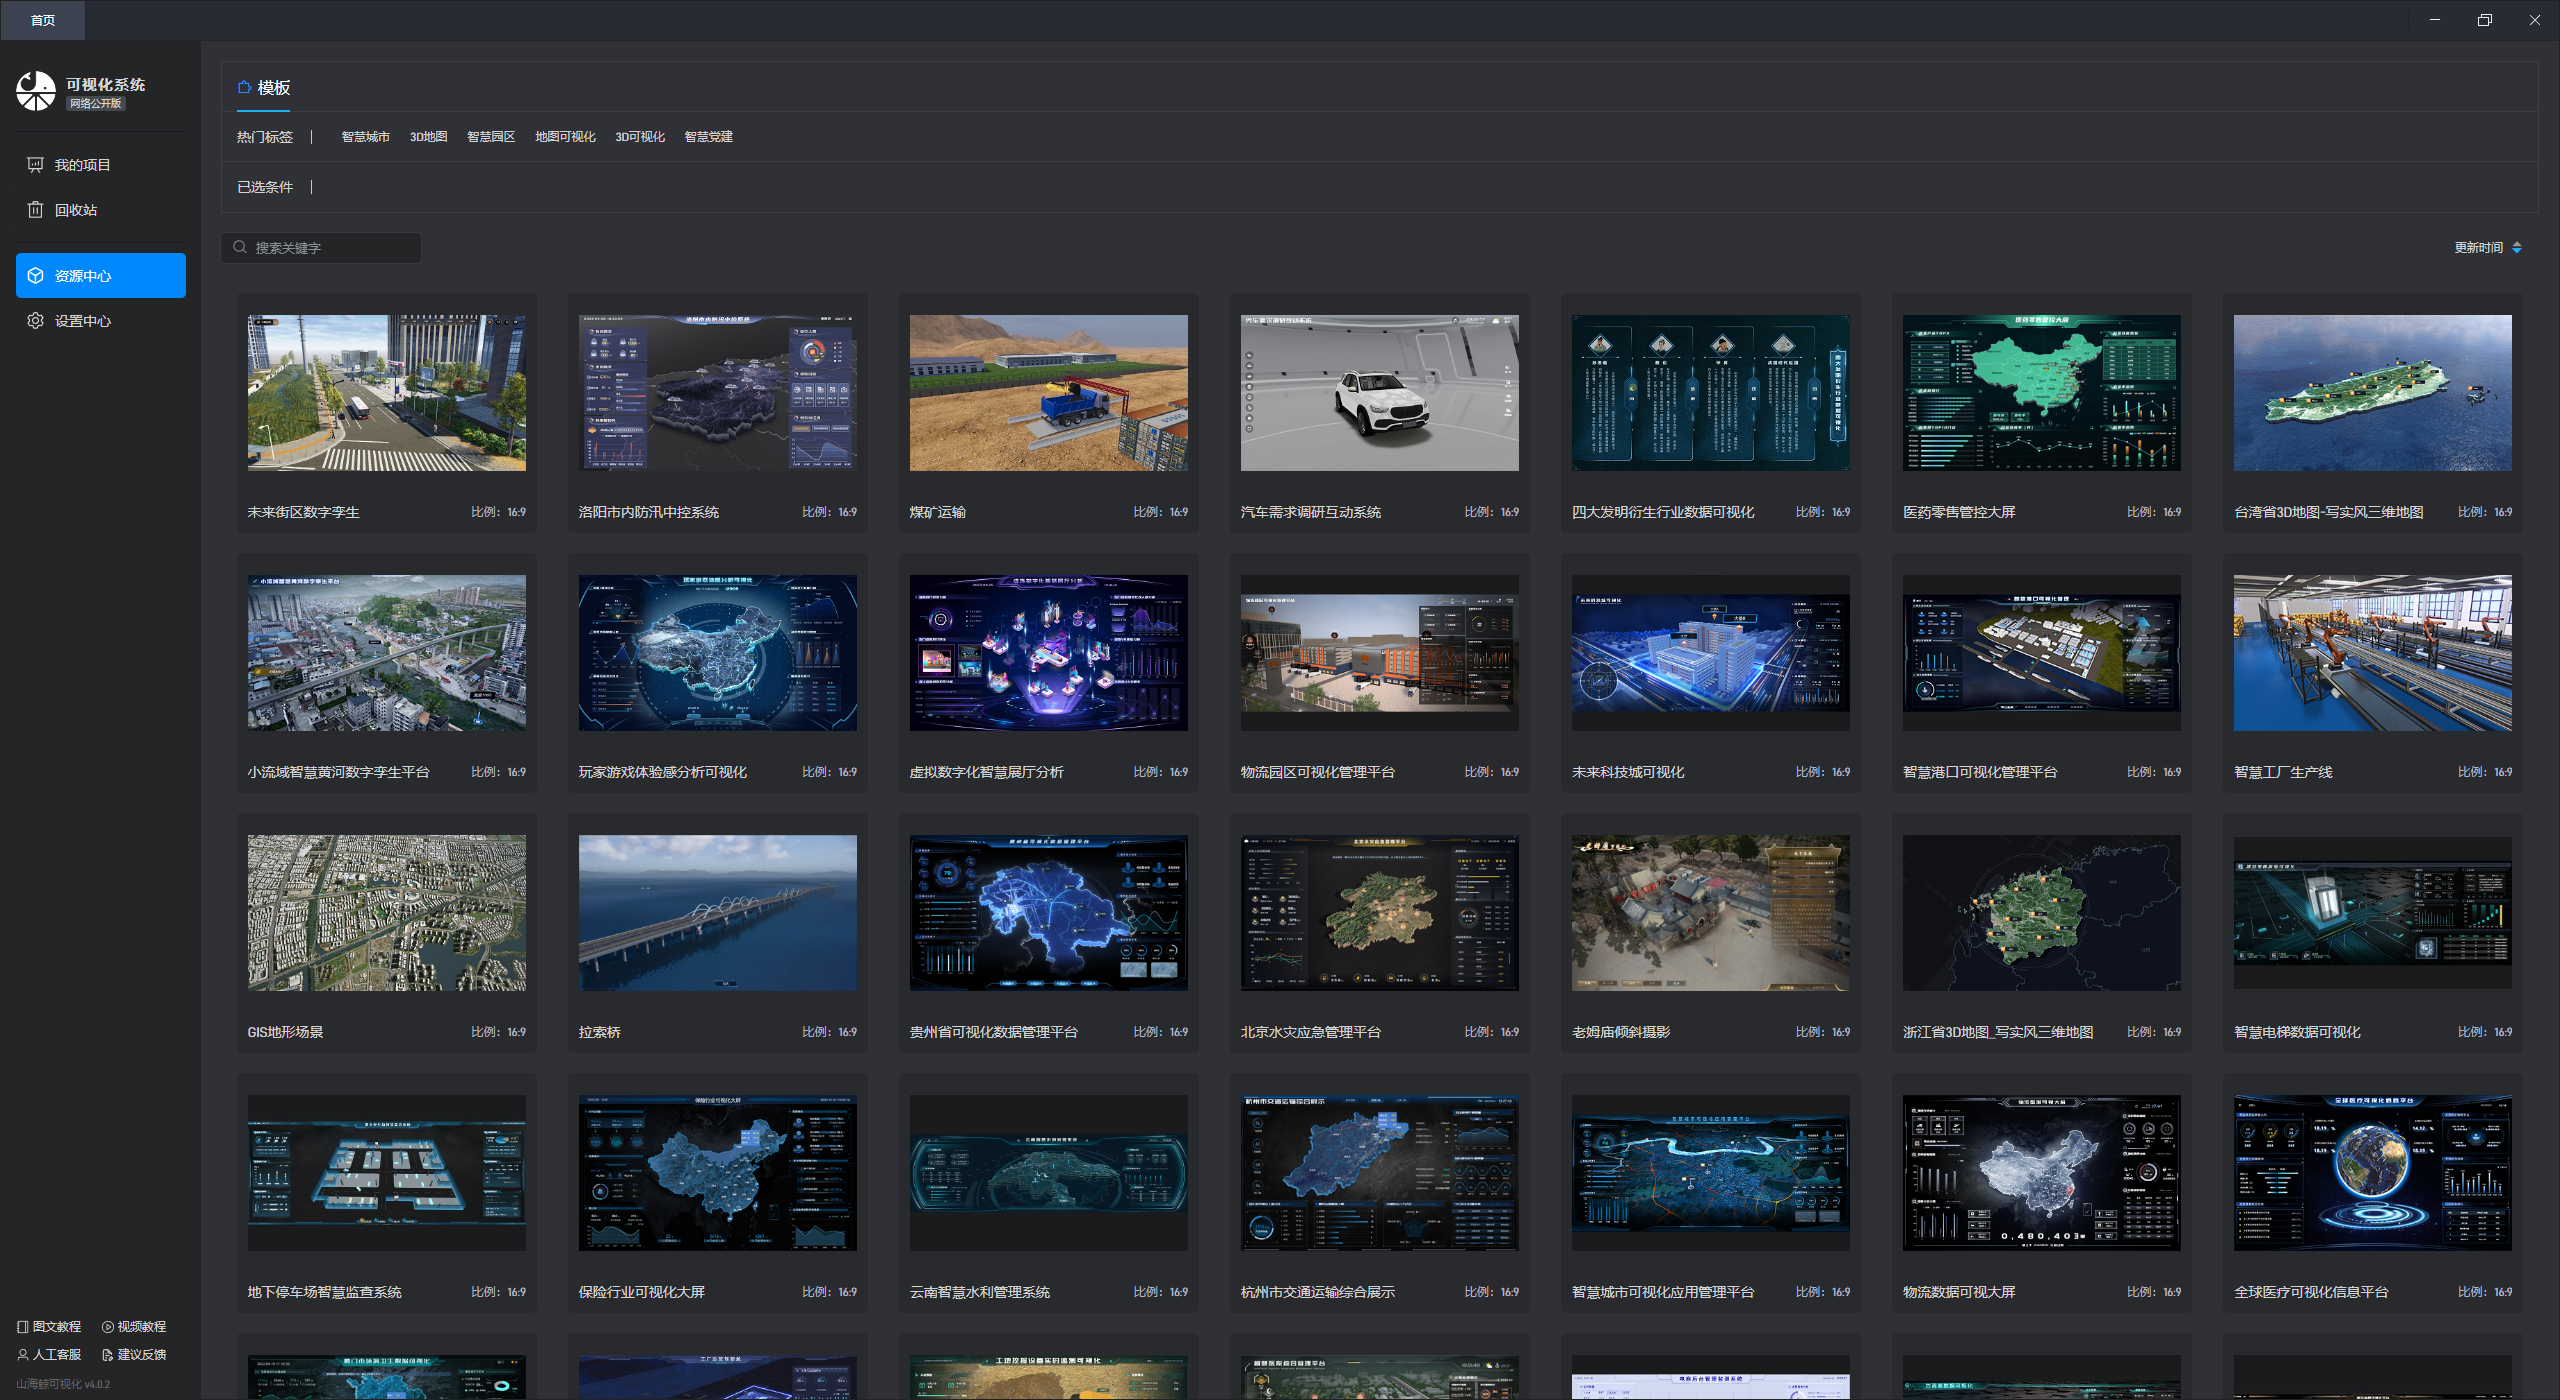Open the 回收站 menu item
The width and height of the screenshot is (2560, 1400).
[76, 209]
